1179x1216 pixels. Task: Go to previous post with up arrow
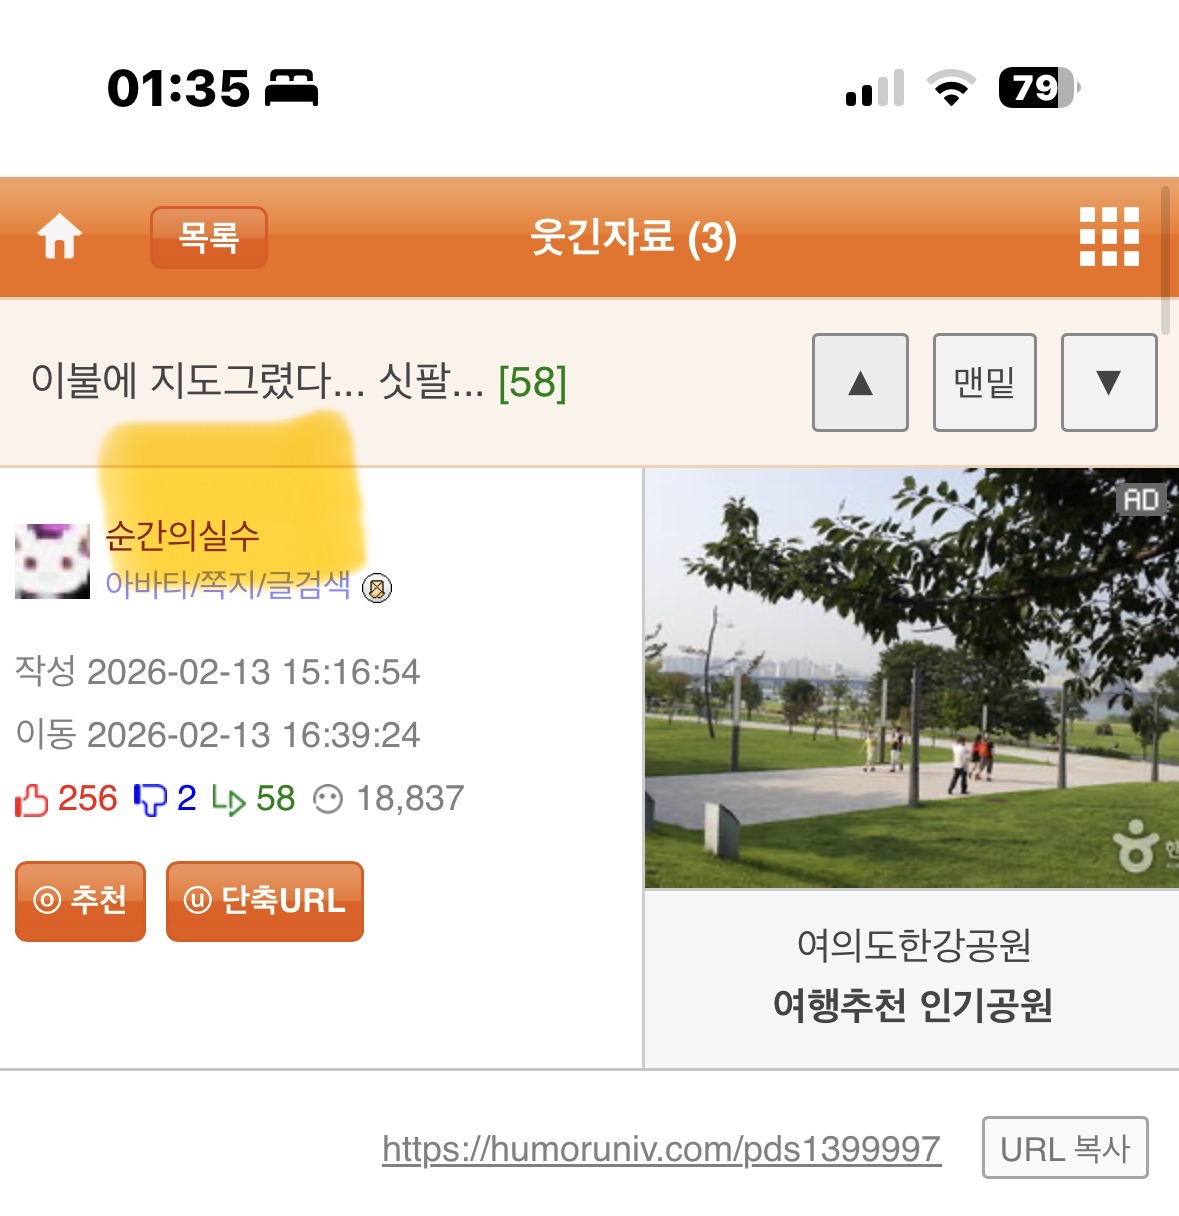point(860,382)
